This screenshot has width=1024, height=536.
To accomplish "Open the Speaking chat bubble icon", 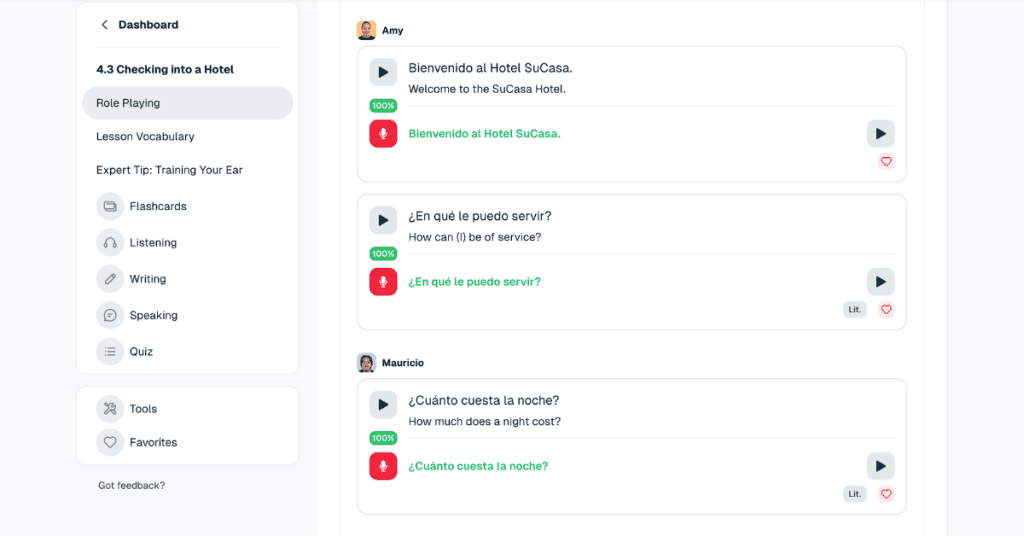I will pos(110,315).
